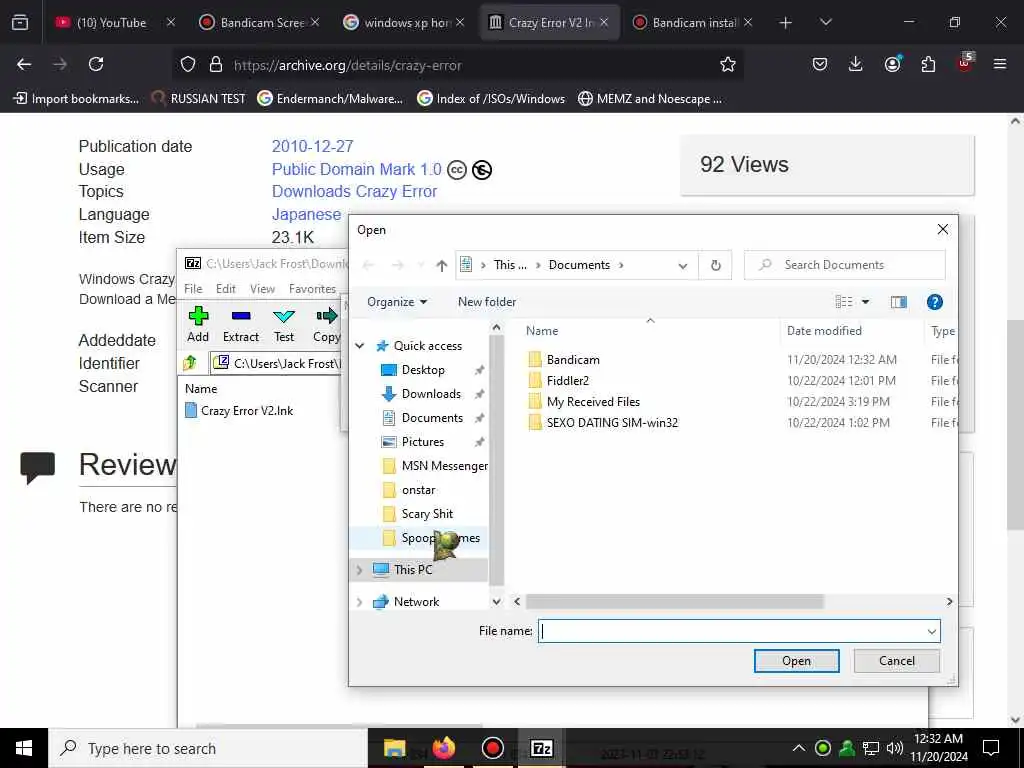Click 7-Zip Extract button
Screen dimensions: 1024x768
(x=241, y=325)
